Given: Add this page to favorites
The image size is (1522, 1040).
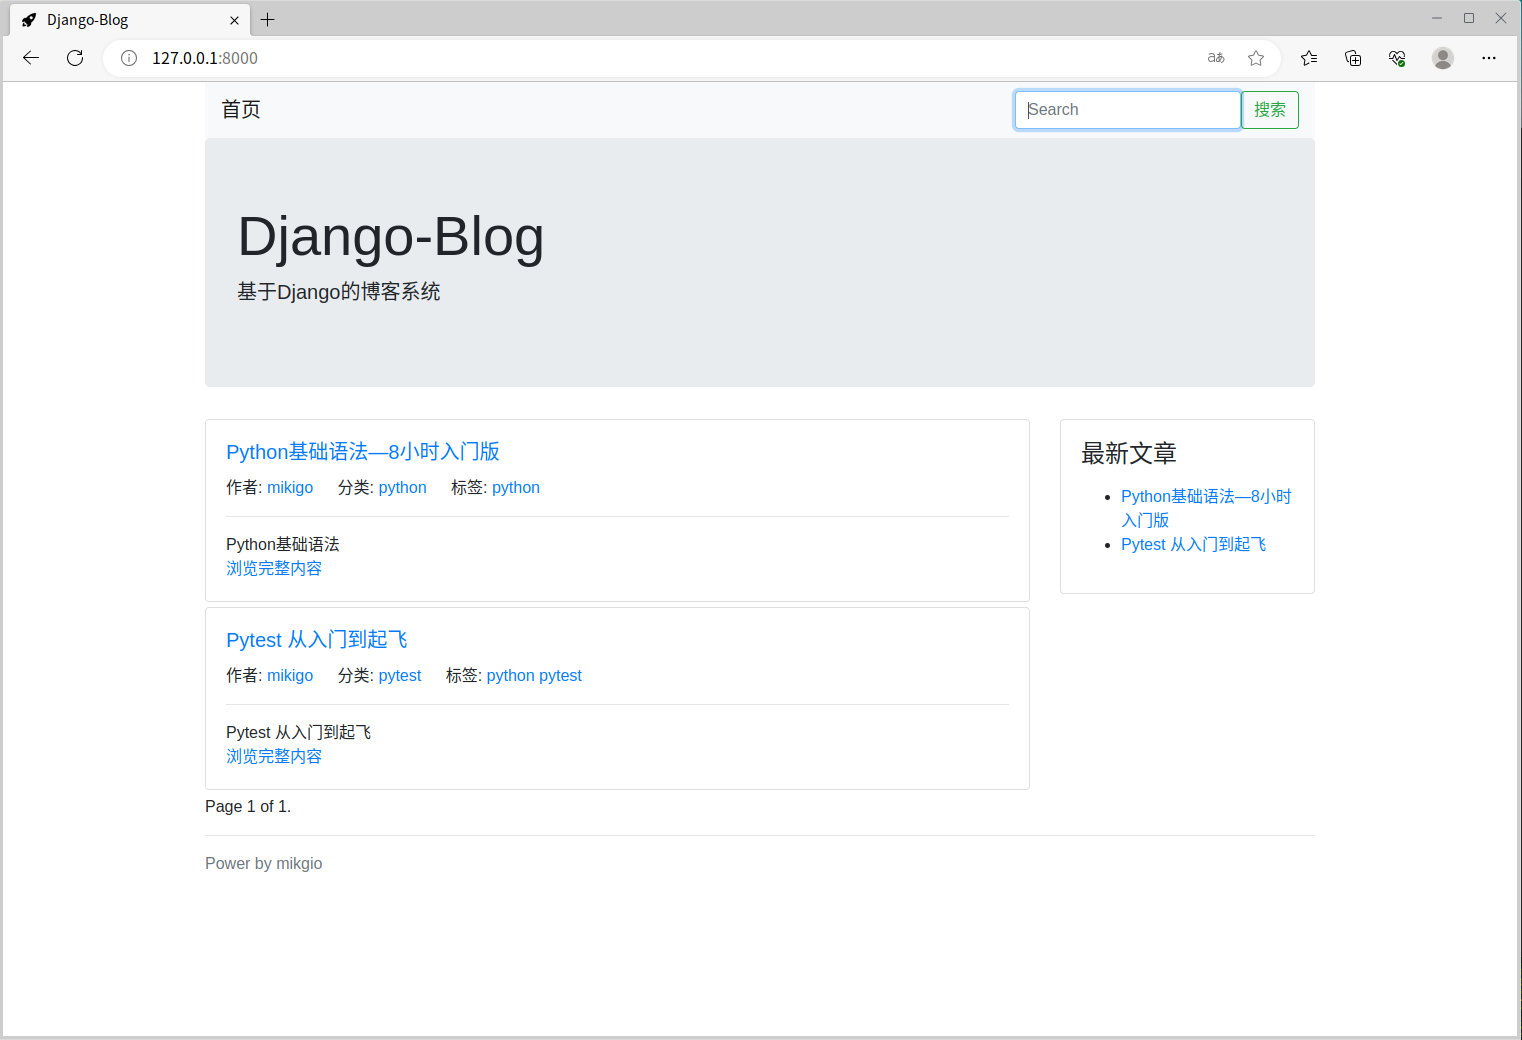Looking at the screenshot, I should tap(1256, 58).
